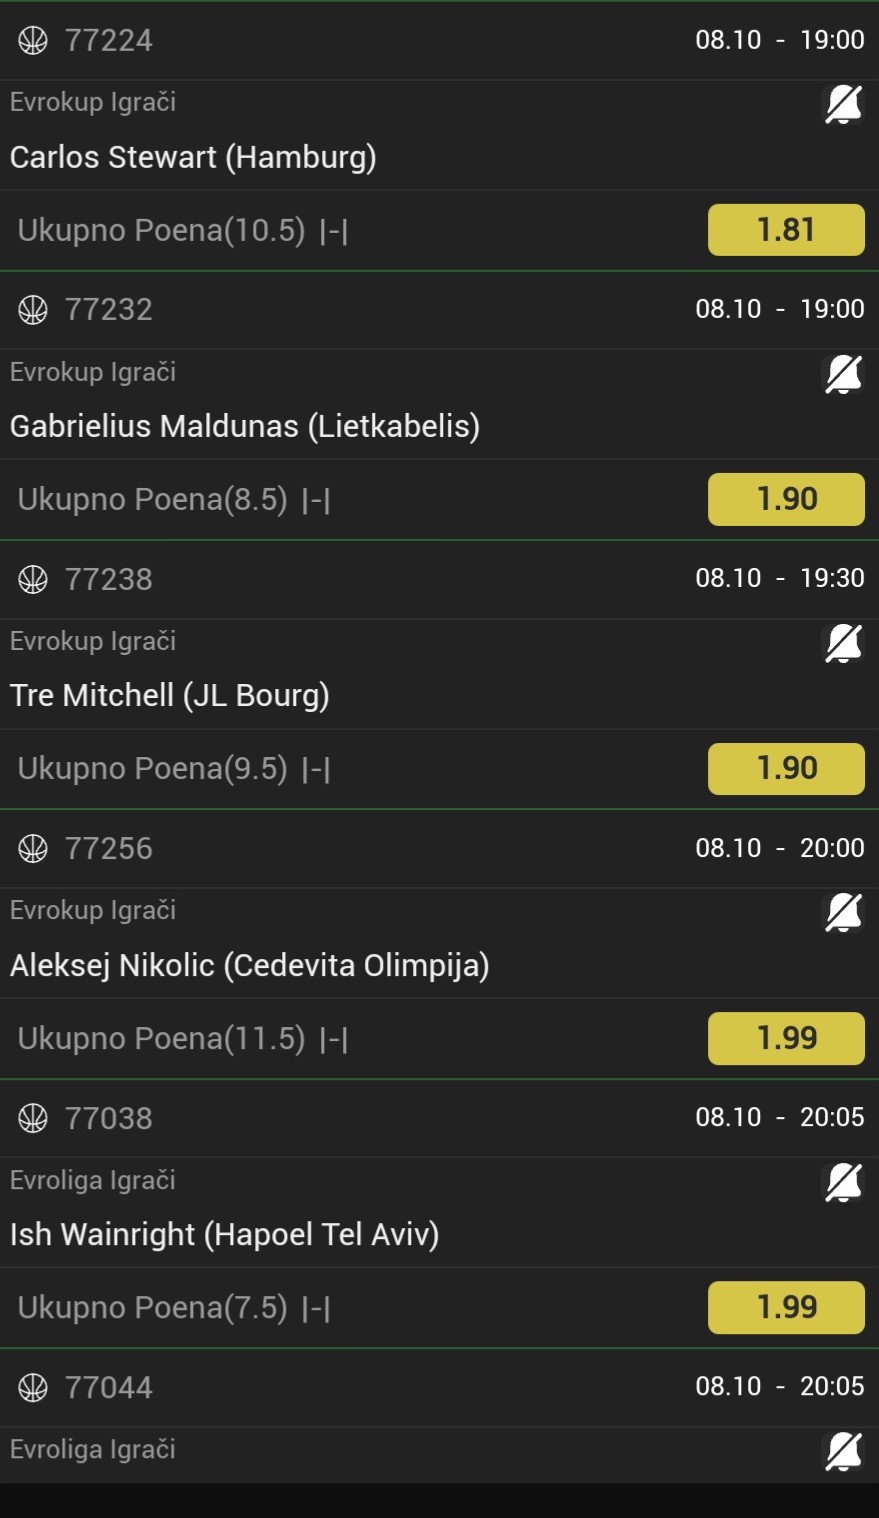This screenshot has height=1518, width=879.
Task: Open Ish Wainright (Hapoel Tel Aviv) entry
Action: pos(225,1235)
